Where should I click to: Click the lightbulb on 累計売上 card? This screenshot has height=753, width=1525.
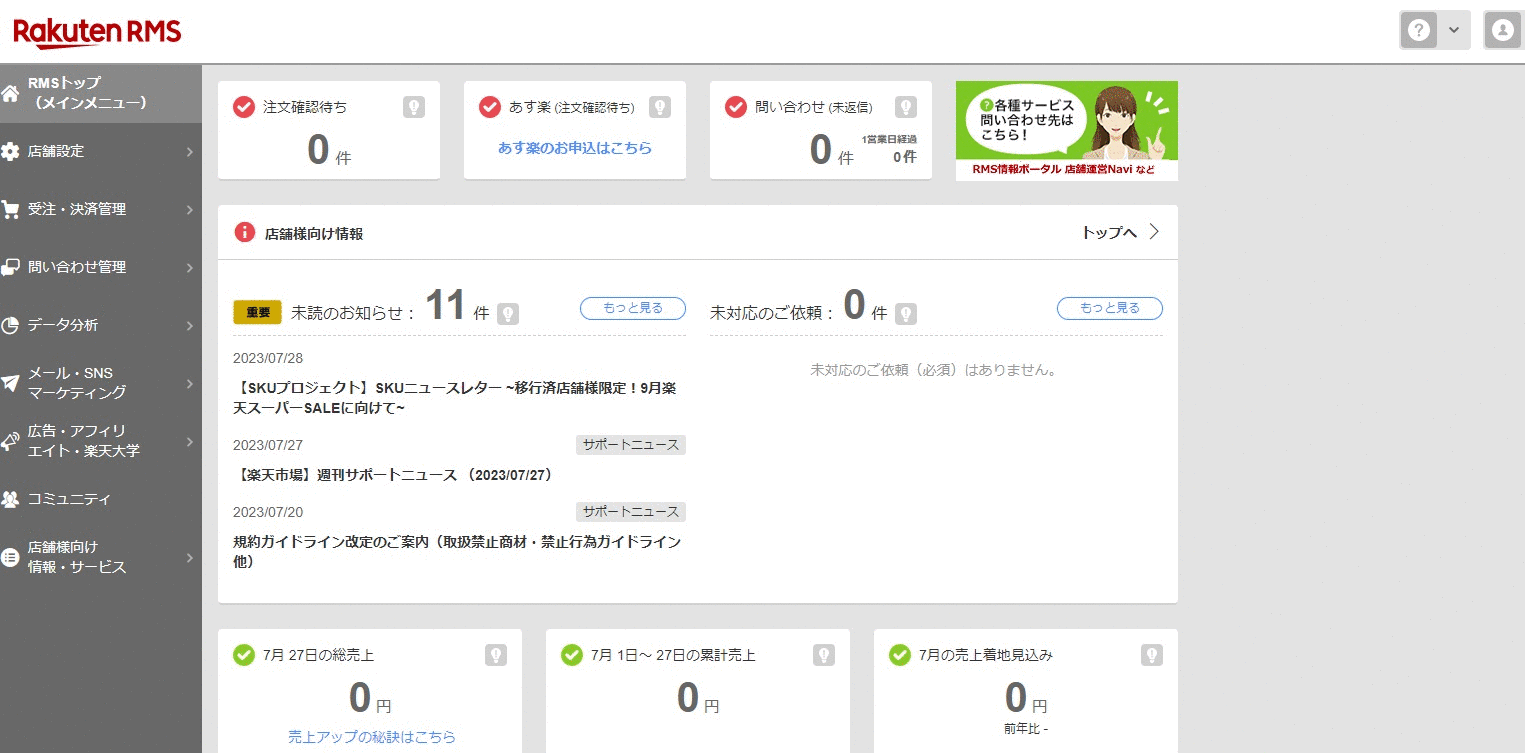(824, 655)
